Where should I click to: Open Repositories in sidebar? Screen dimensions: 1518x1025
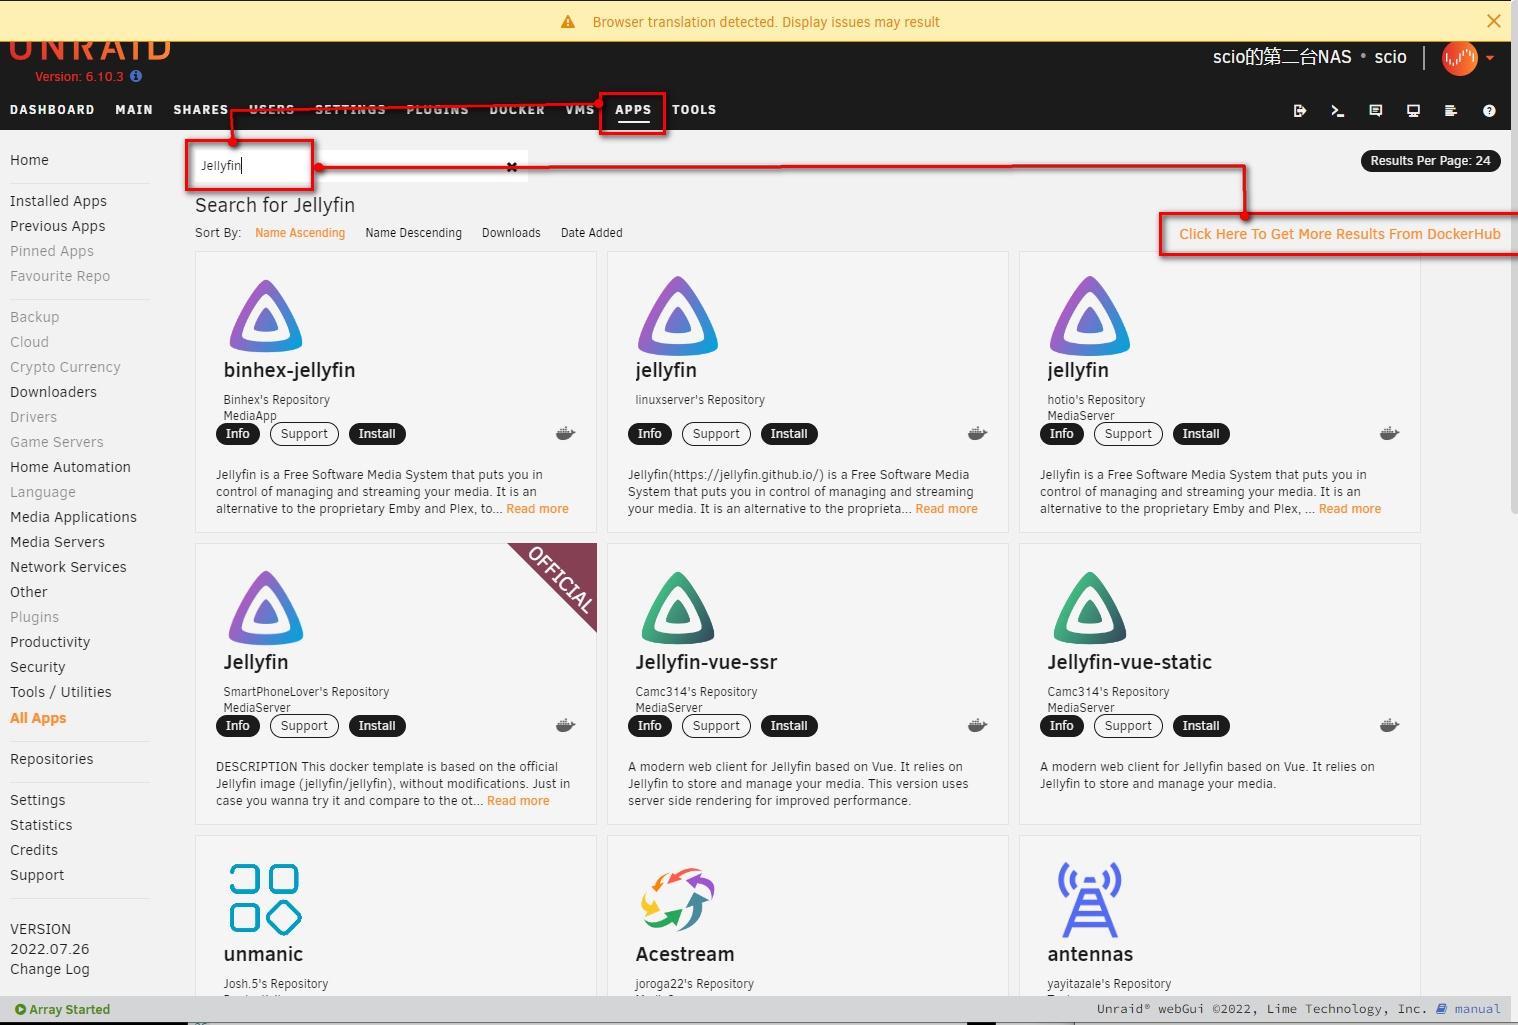coord(51,759)
